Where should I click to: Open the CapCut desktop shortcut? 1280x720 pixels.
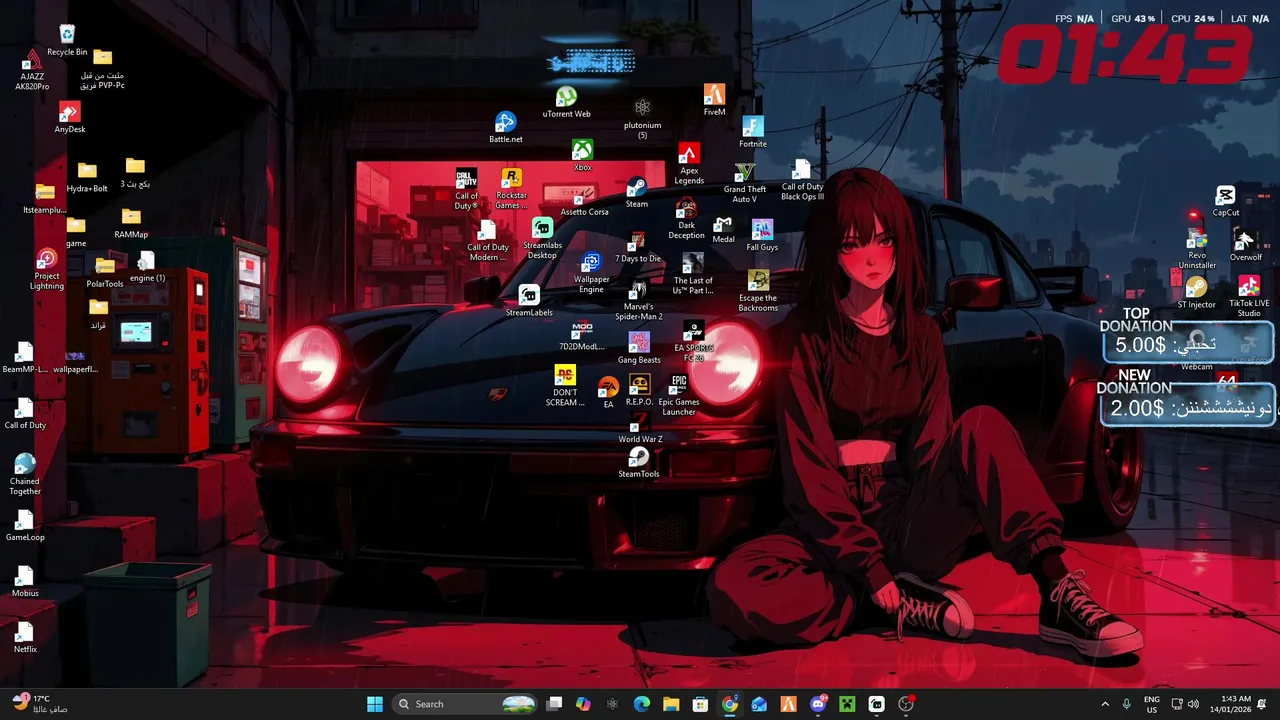click(1226, 202)
